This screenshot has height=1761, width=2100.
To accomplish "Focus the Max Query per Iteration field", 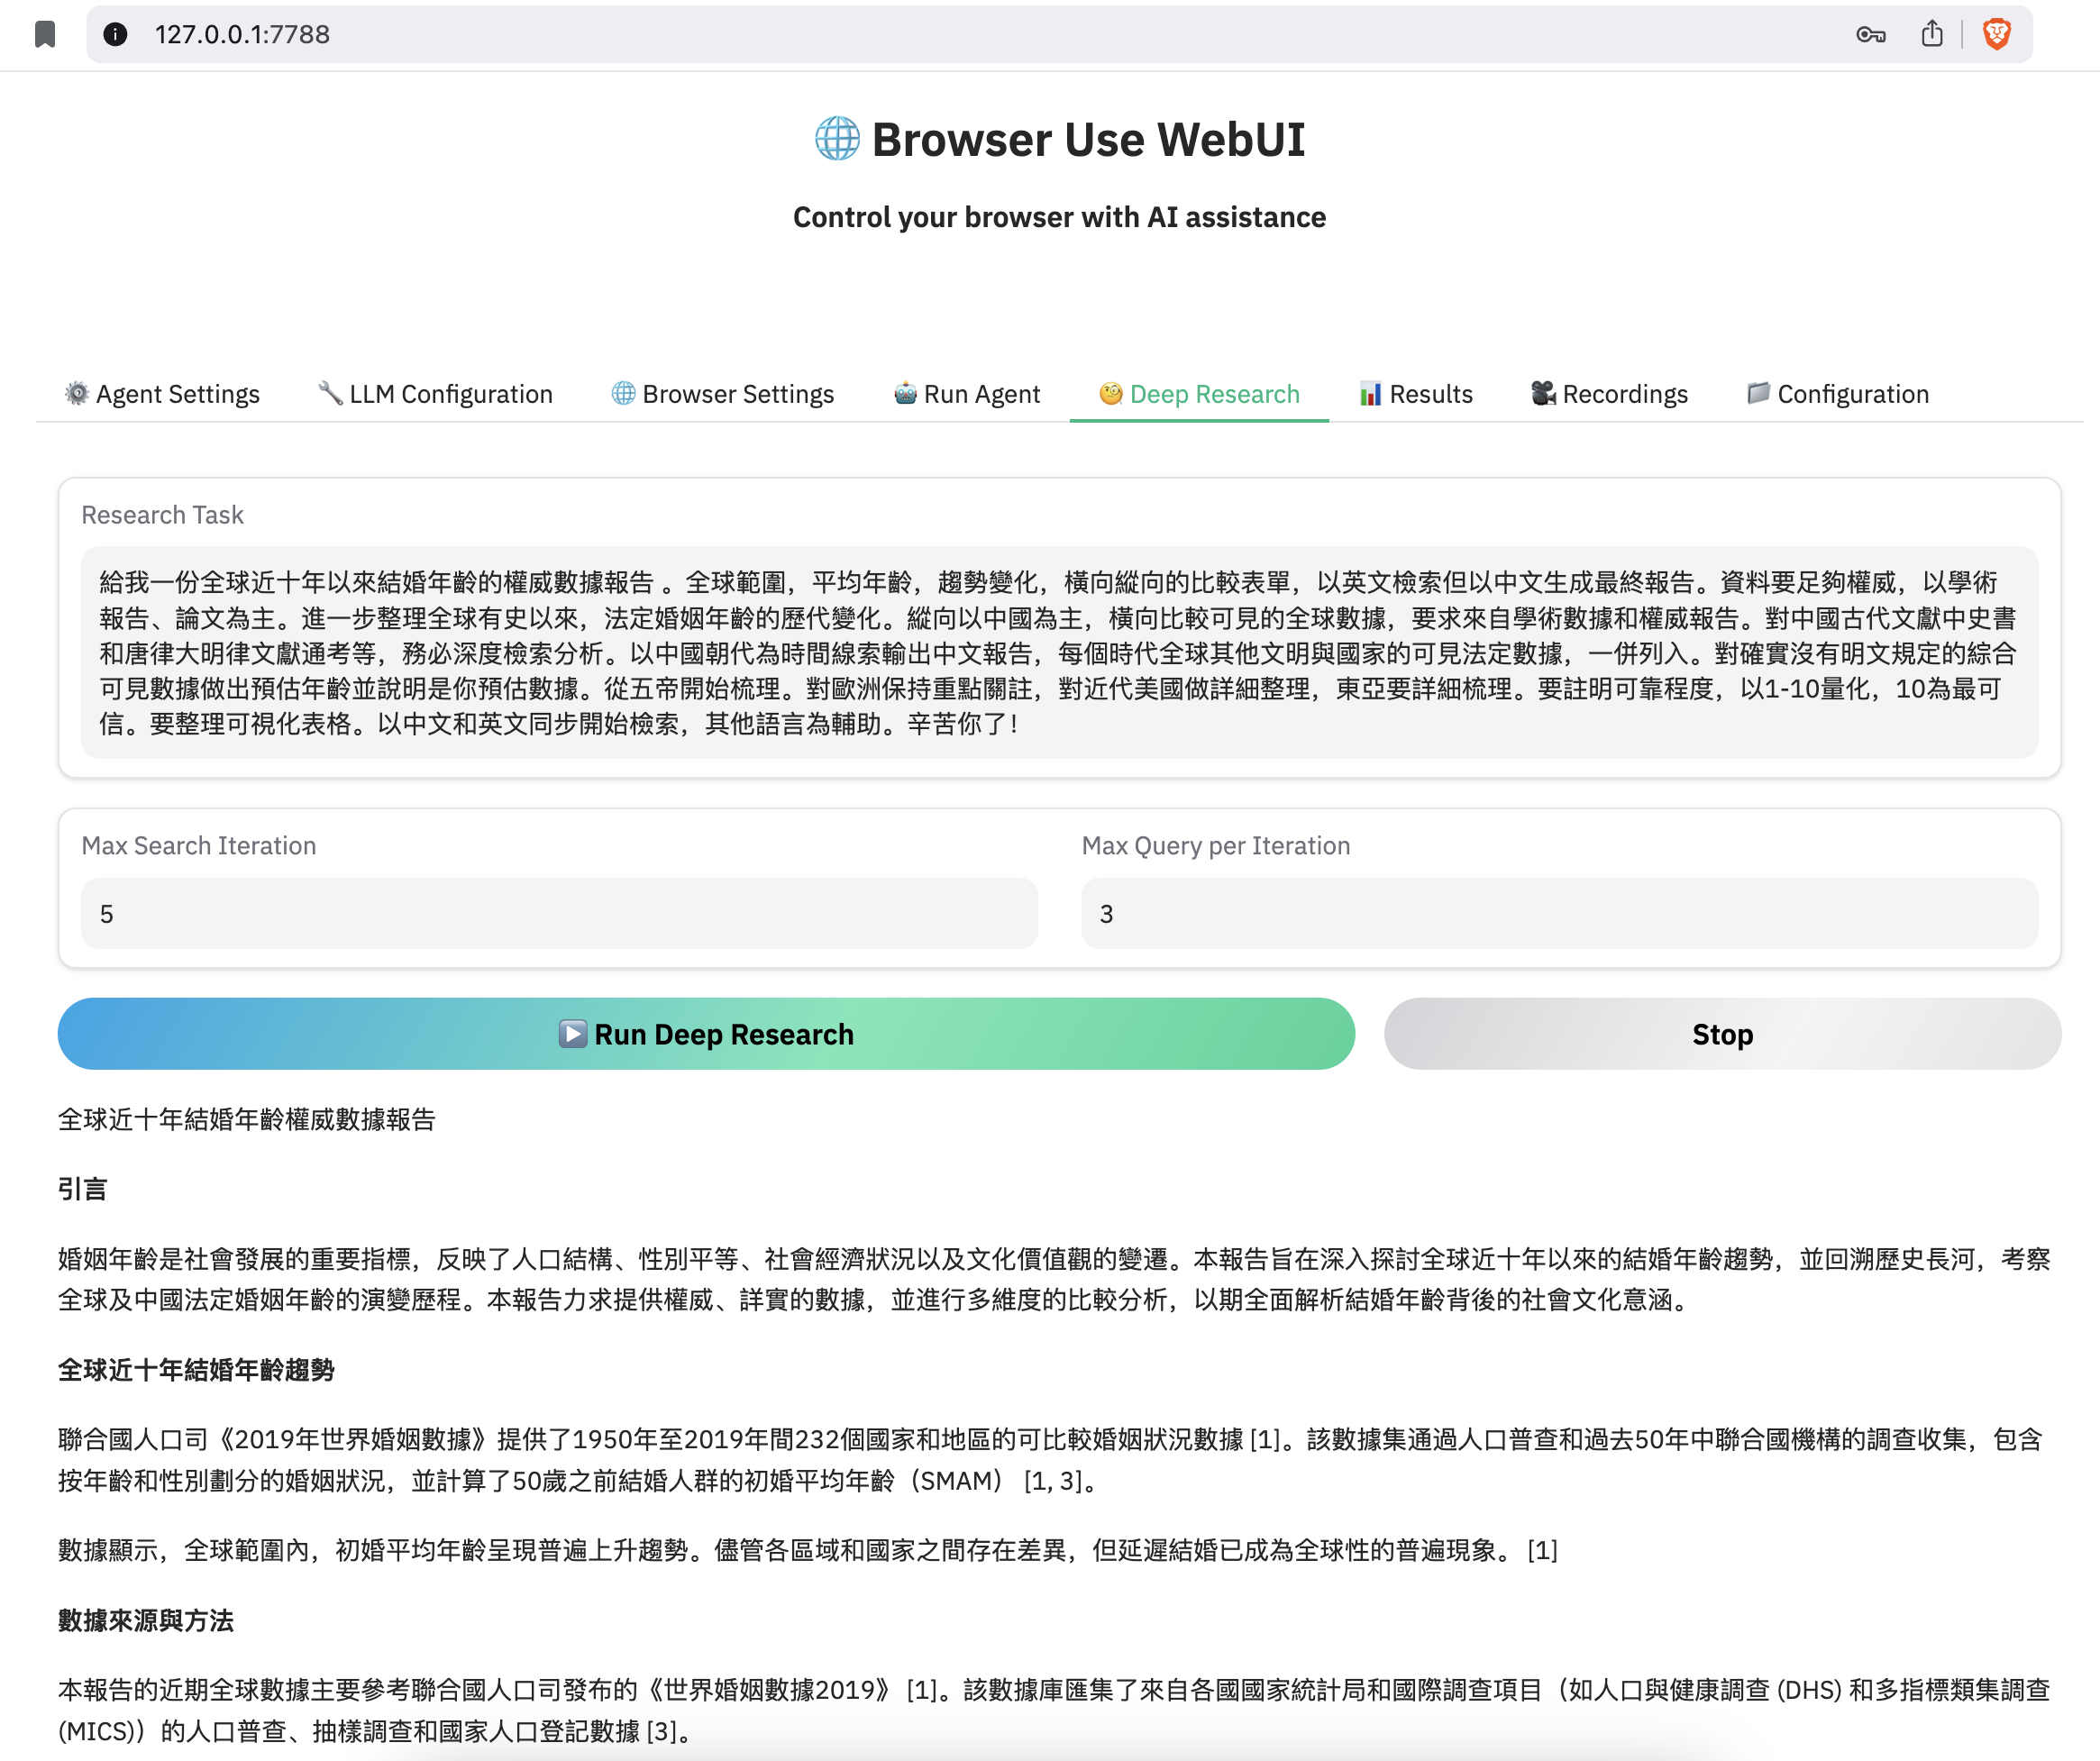I will [1559, 913].
